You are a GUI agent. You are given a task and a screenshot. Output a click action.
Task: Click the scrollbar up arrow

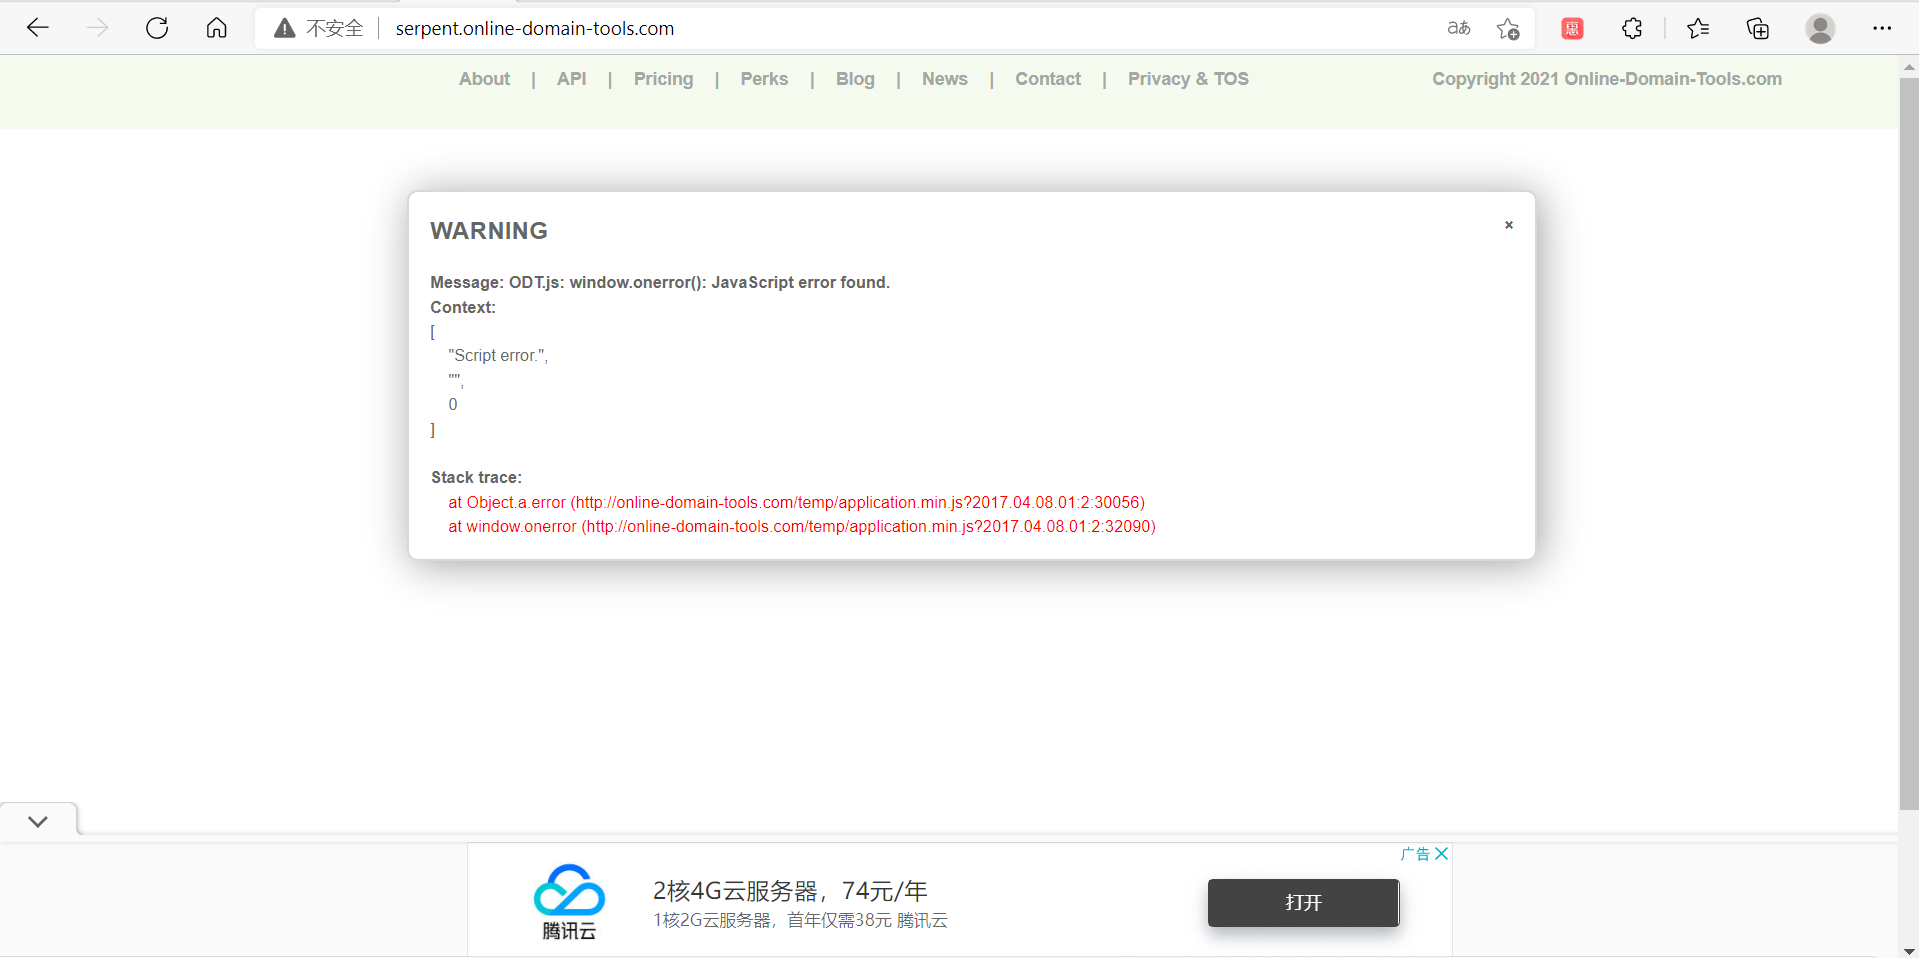(x=1909, y=67)
